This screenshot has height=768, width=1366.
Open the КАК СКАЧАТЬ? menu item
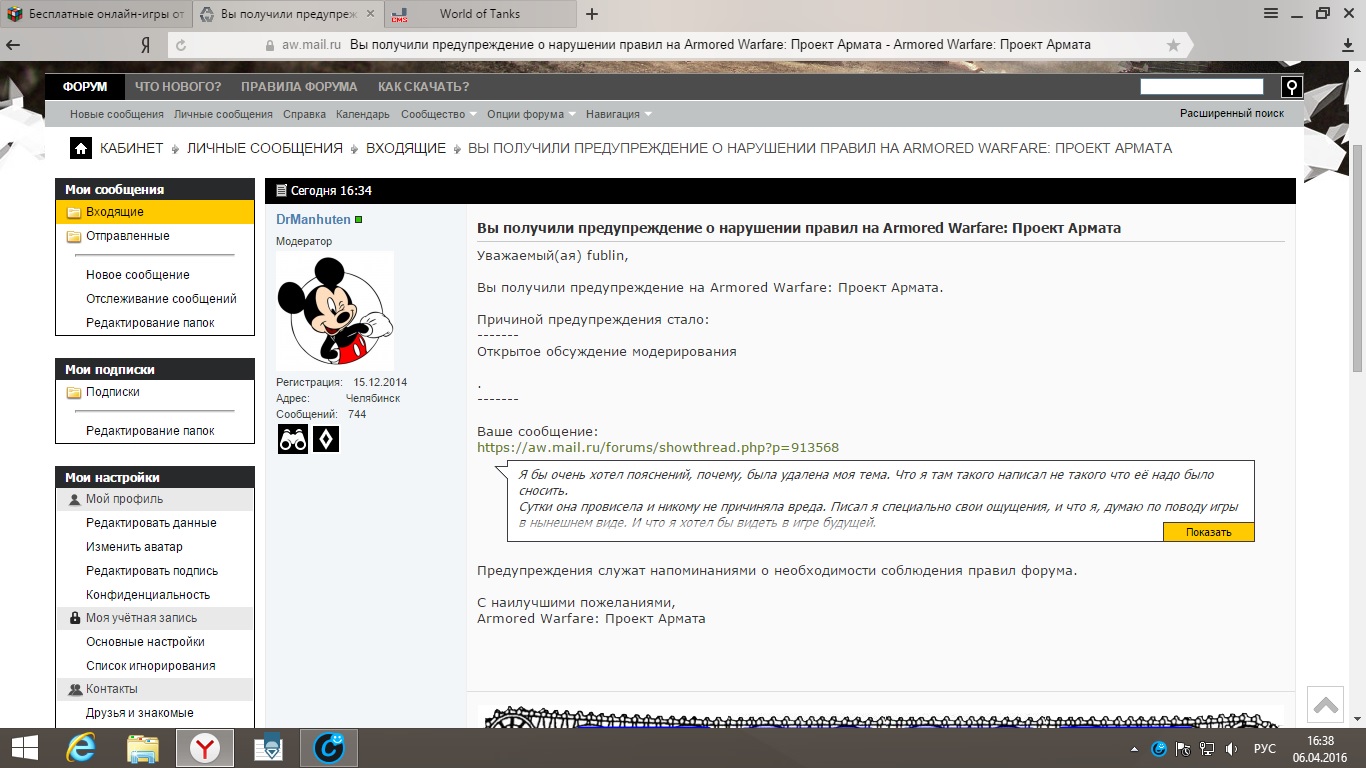point(423,87)
